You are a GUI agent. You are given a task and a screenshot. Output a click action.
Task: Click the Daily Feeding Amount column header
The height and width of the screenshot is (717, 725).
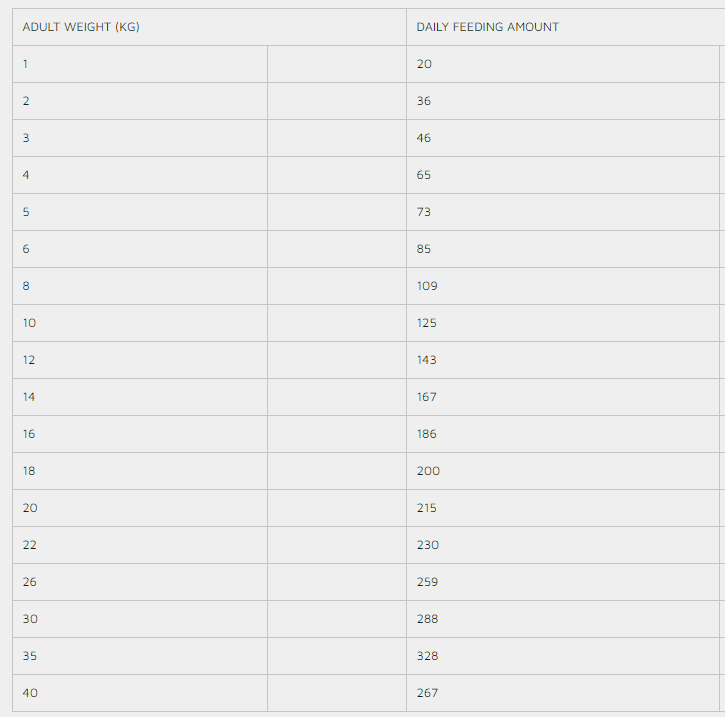click(488, 27)
